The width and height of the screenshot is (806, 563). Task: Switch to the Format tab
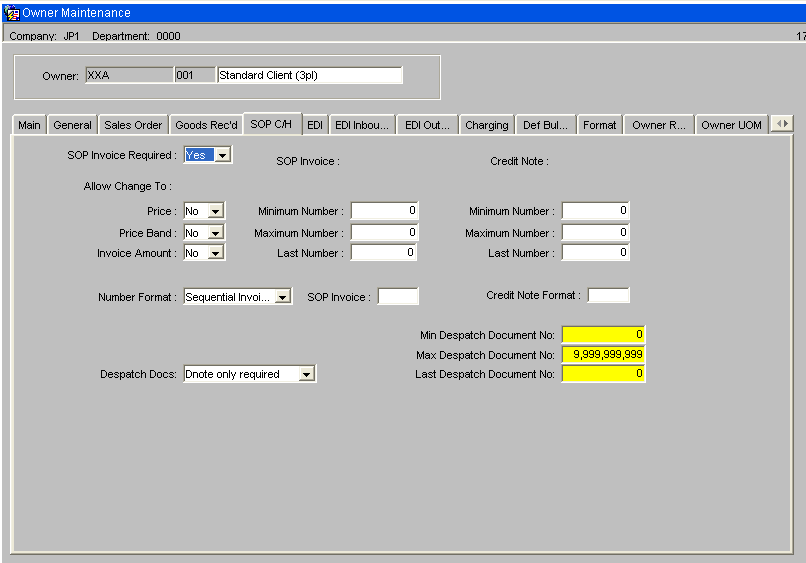coord(599,125)
